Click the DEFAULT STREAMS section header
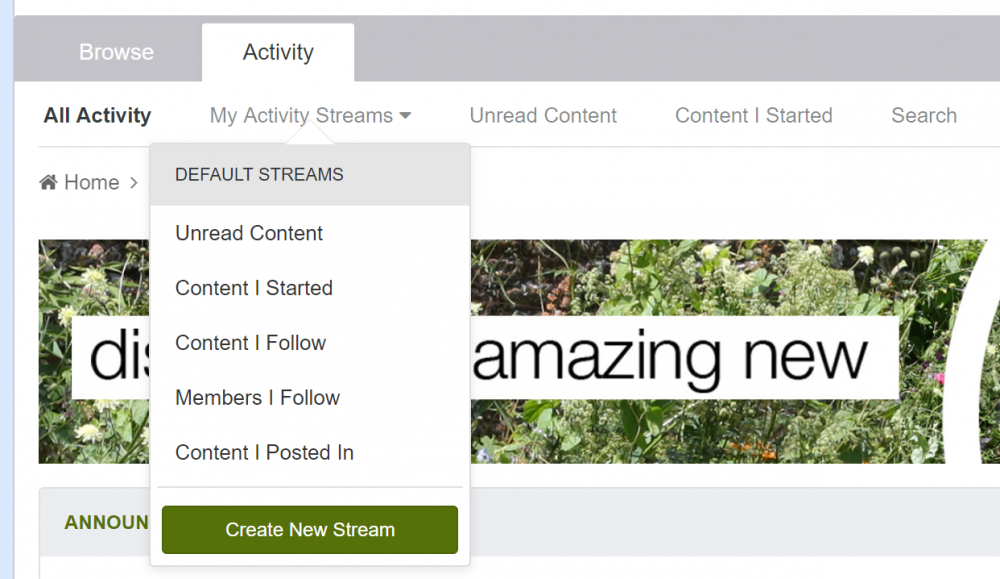 [x=259, y=174]
